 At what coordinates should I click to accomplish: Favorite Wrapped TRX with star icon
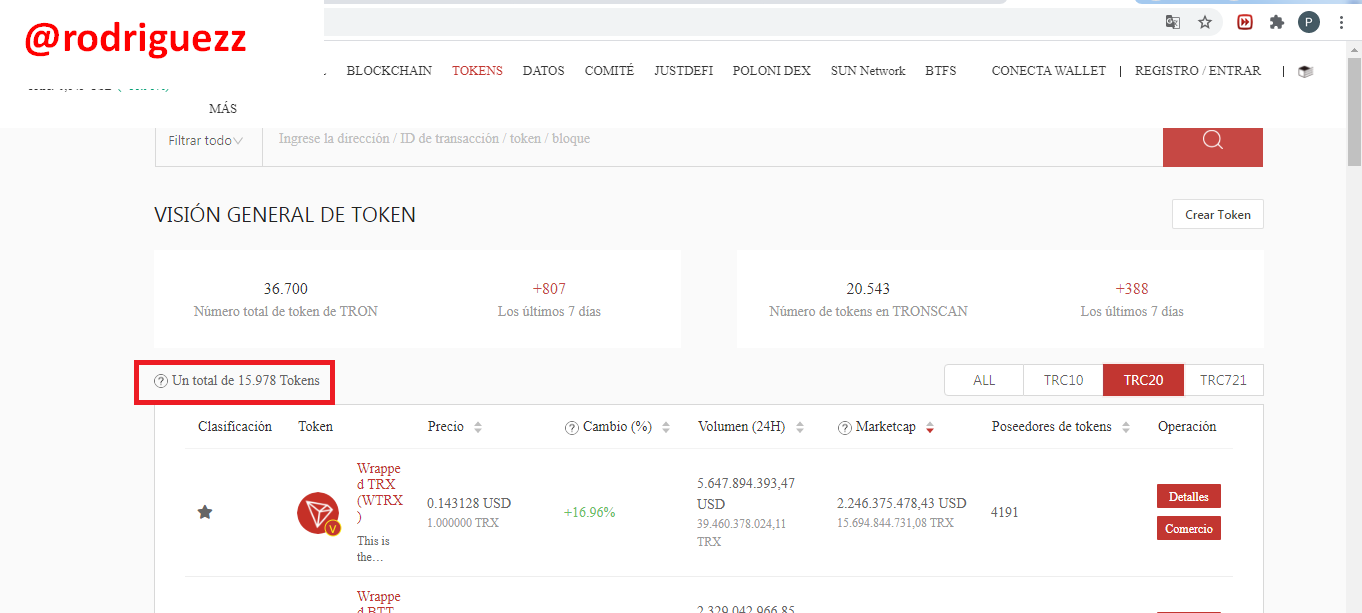point(205,512)
